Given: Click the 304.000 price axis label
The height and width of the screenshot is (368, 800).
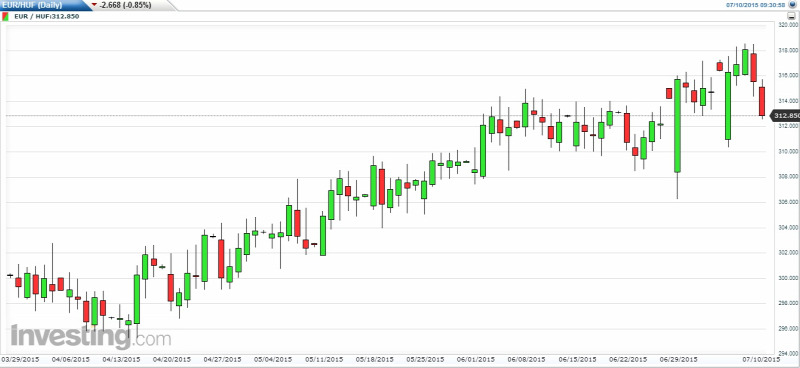Looking at the screenshot, I should 789,228.
